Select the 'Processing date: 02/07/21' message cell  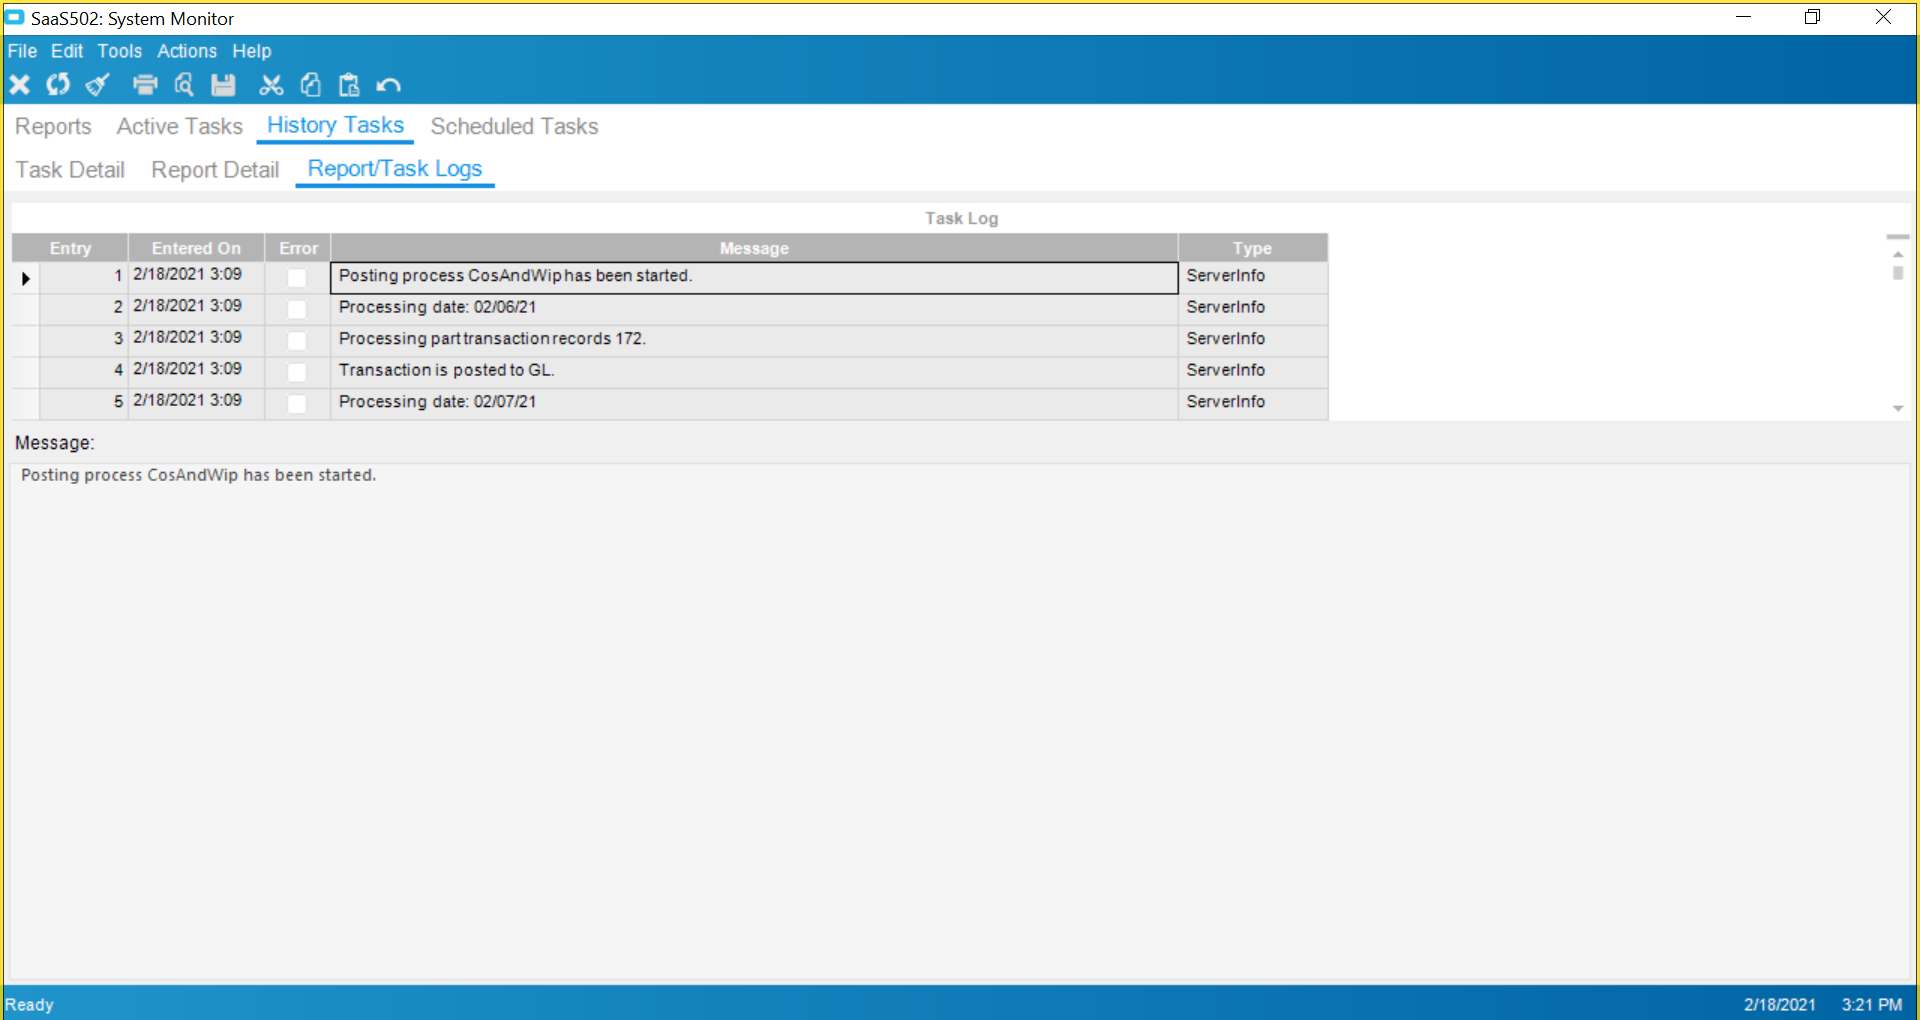pyautogui.click(x=754, y=404)
